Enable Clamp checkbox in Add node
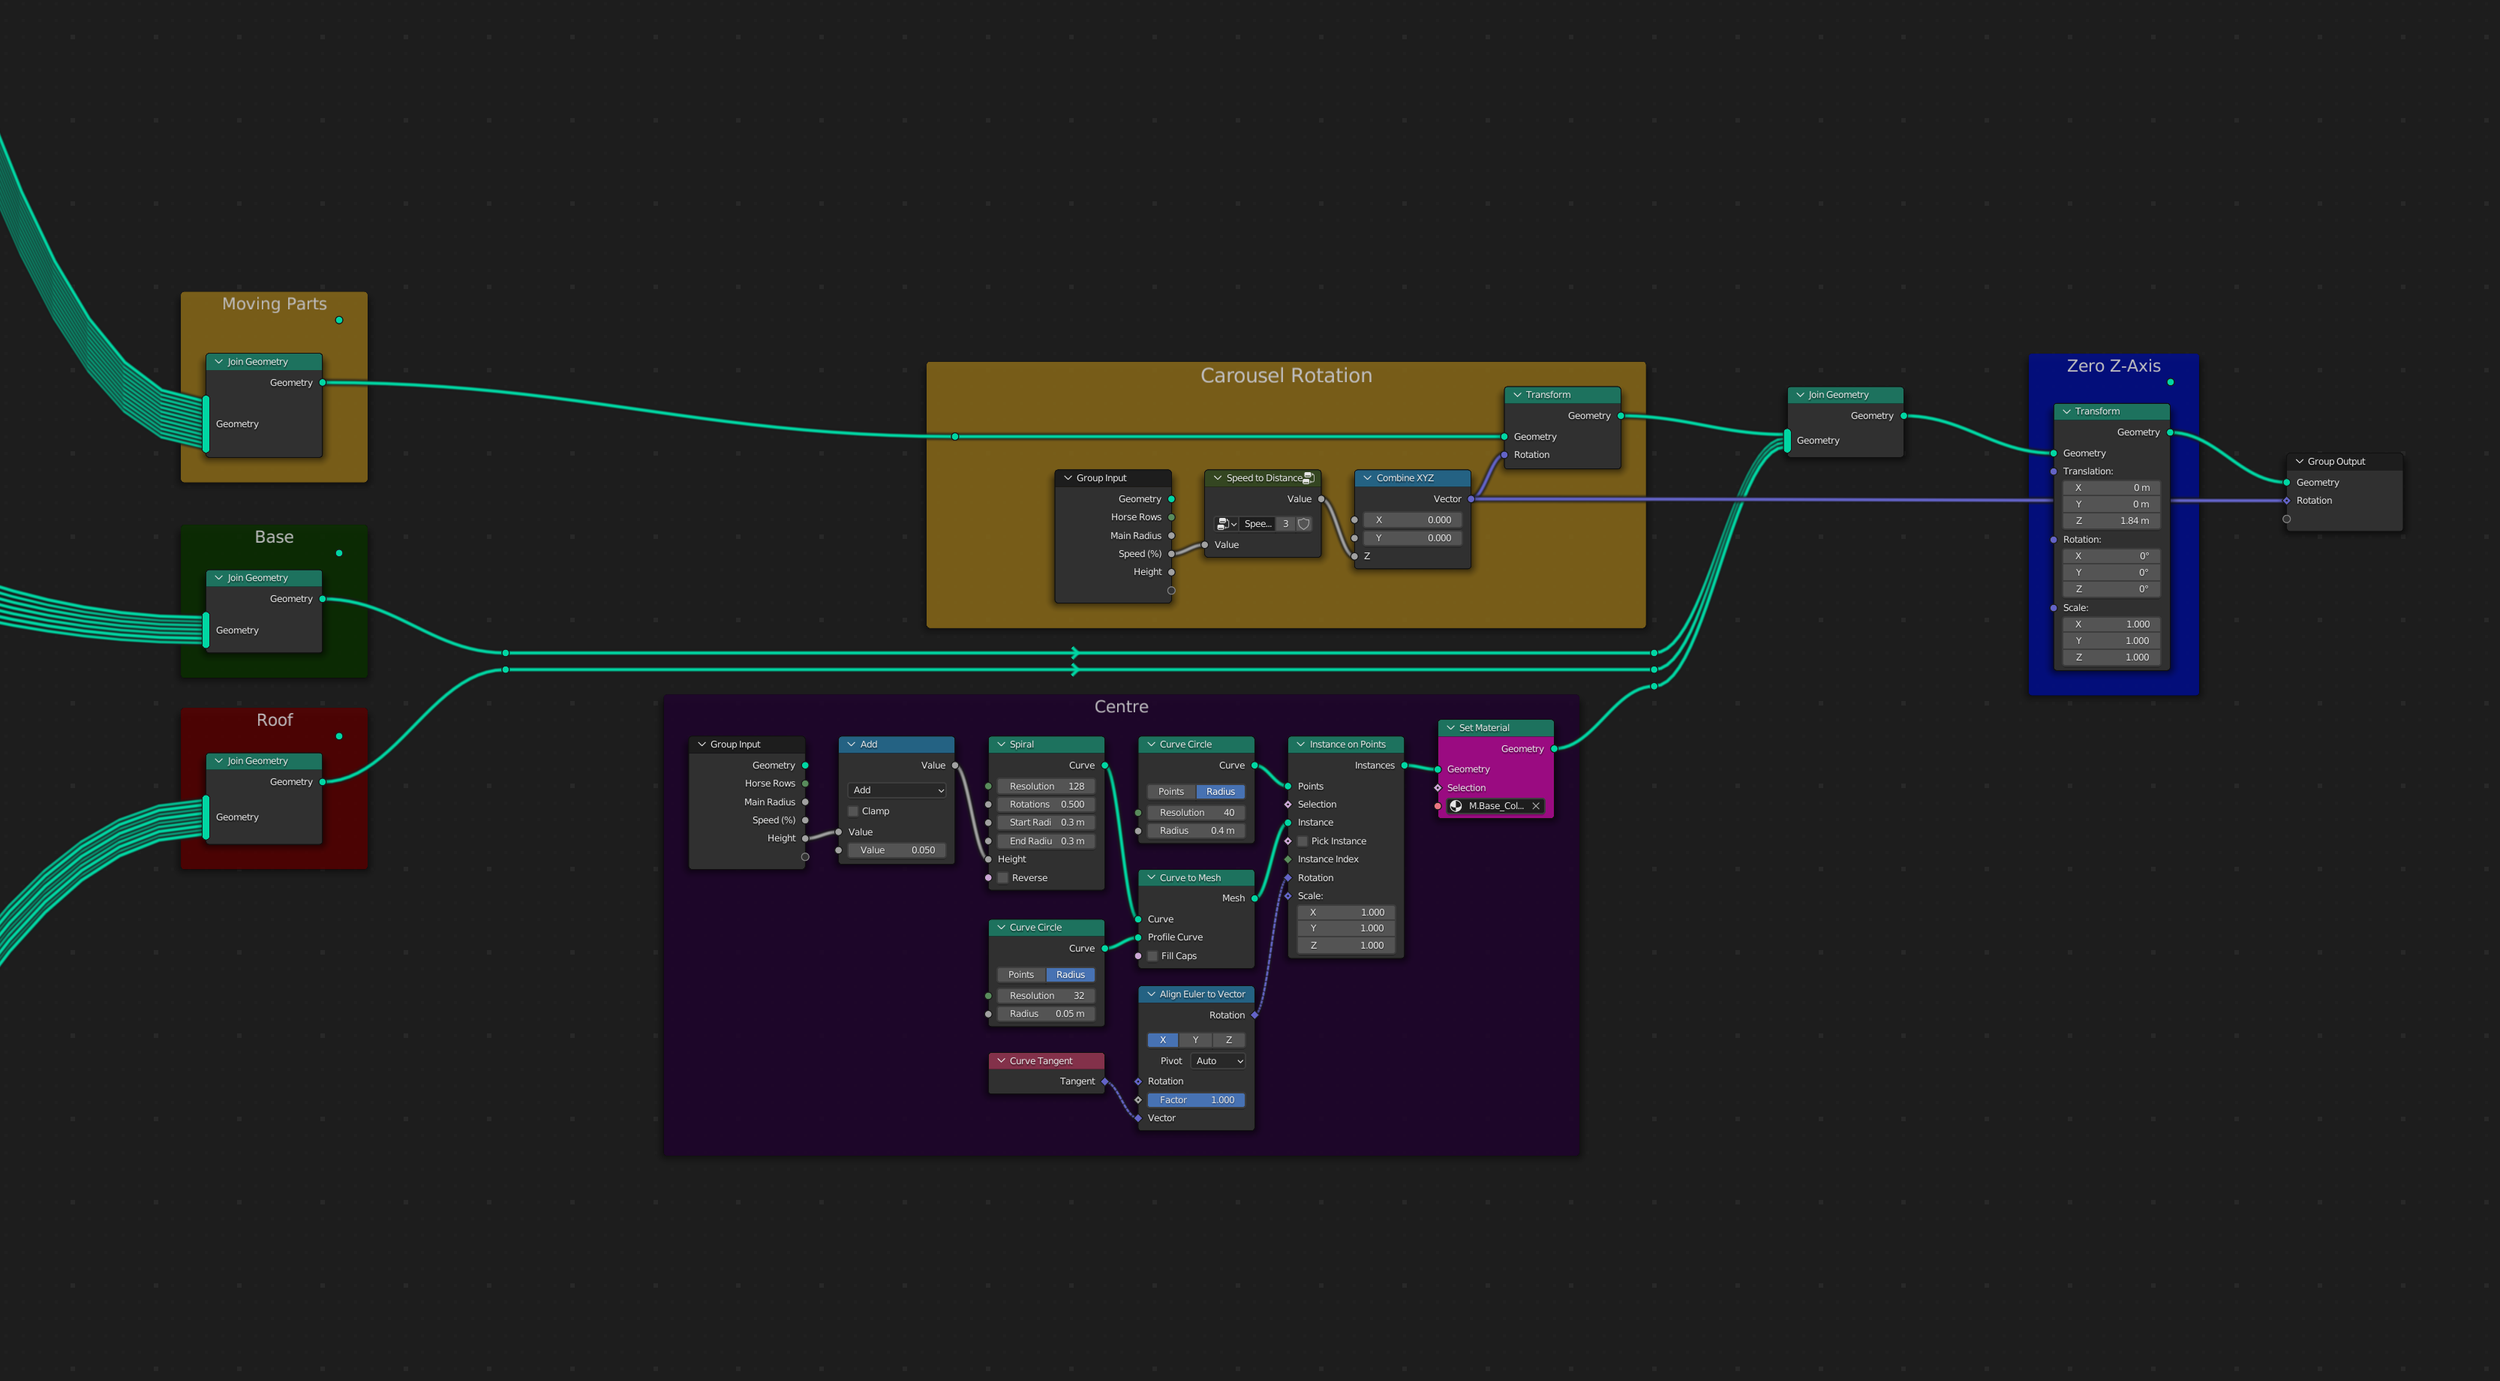This screenshot has height=1381, width=2500. pyautogui.click(x=853, y=811)
